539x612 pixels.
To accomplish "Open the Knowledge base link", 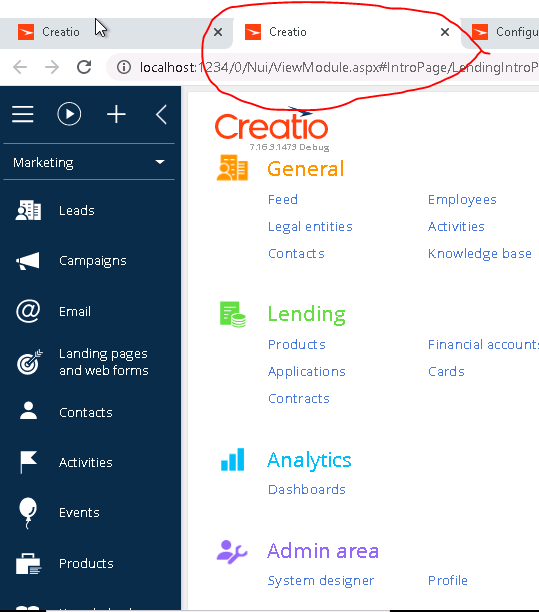I will click(480, 254).
